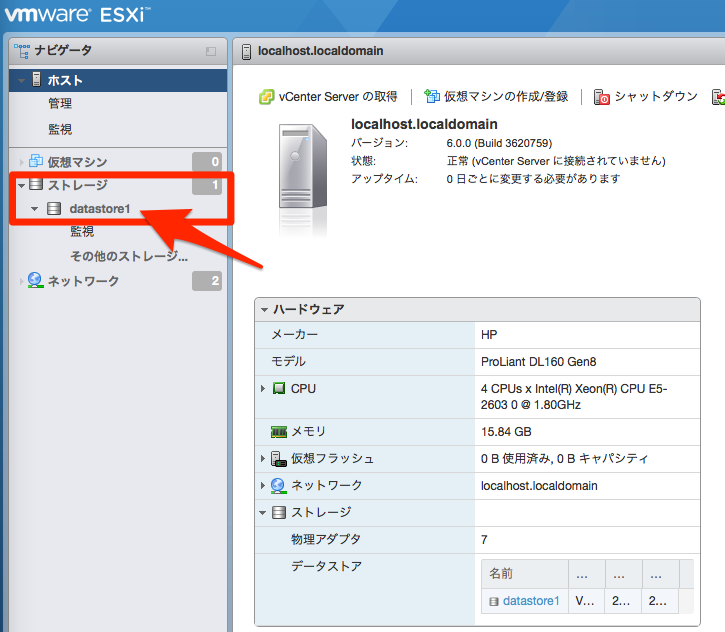725x632 pixels.
Task: Open ストレージ in the navigator
Action: pos(78,185)
